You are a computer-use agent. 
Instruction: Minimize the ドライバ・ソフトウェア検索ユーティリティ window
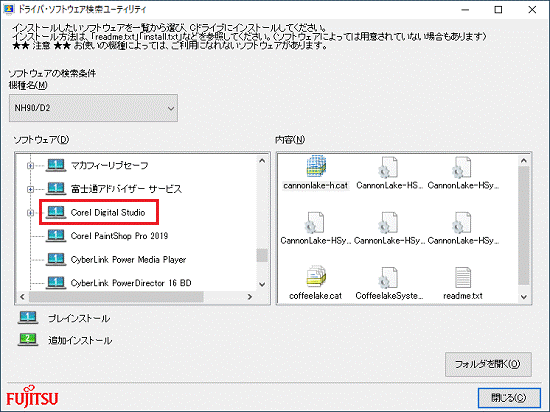point(465,10)
